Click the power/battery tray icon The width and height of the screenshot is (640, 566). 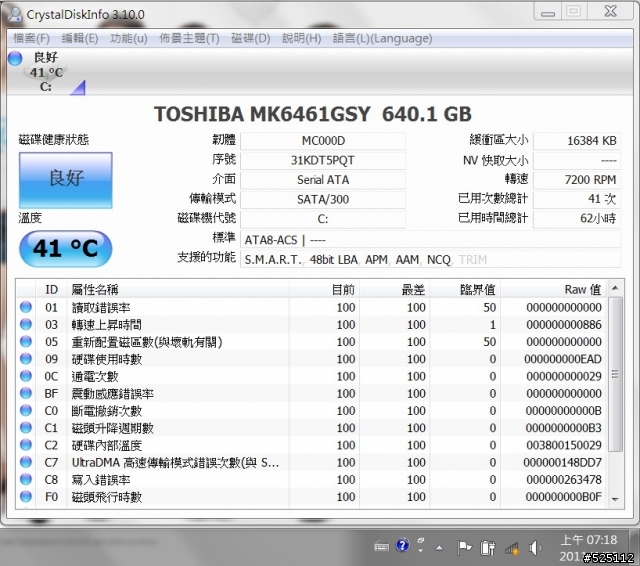pos(487,548)
